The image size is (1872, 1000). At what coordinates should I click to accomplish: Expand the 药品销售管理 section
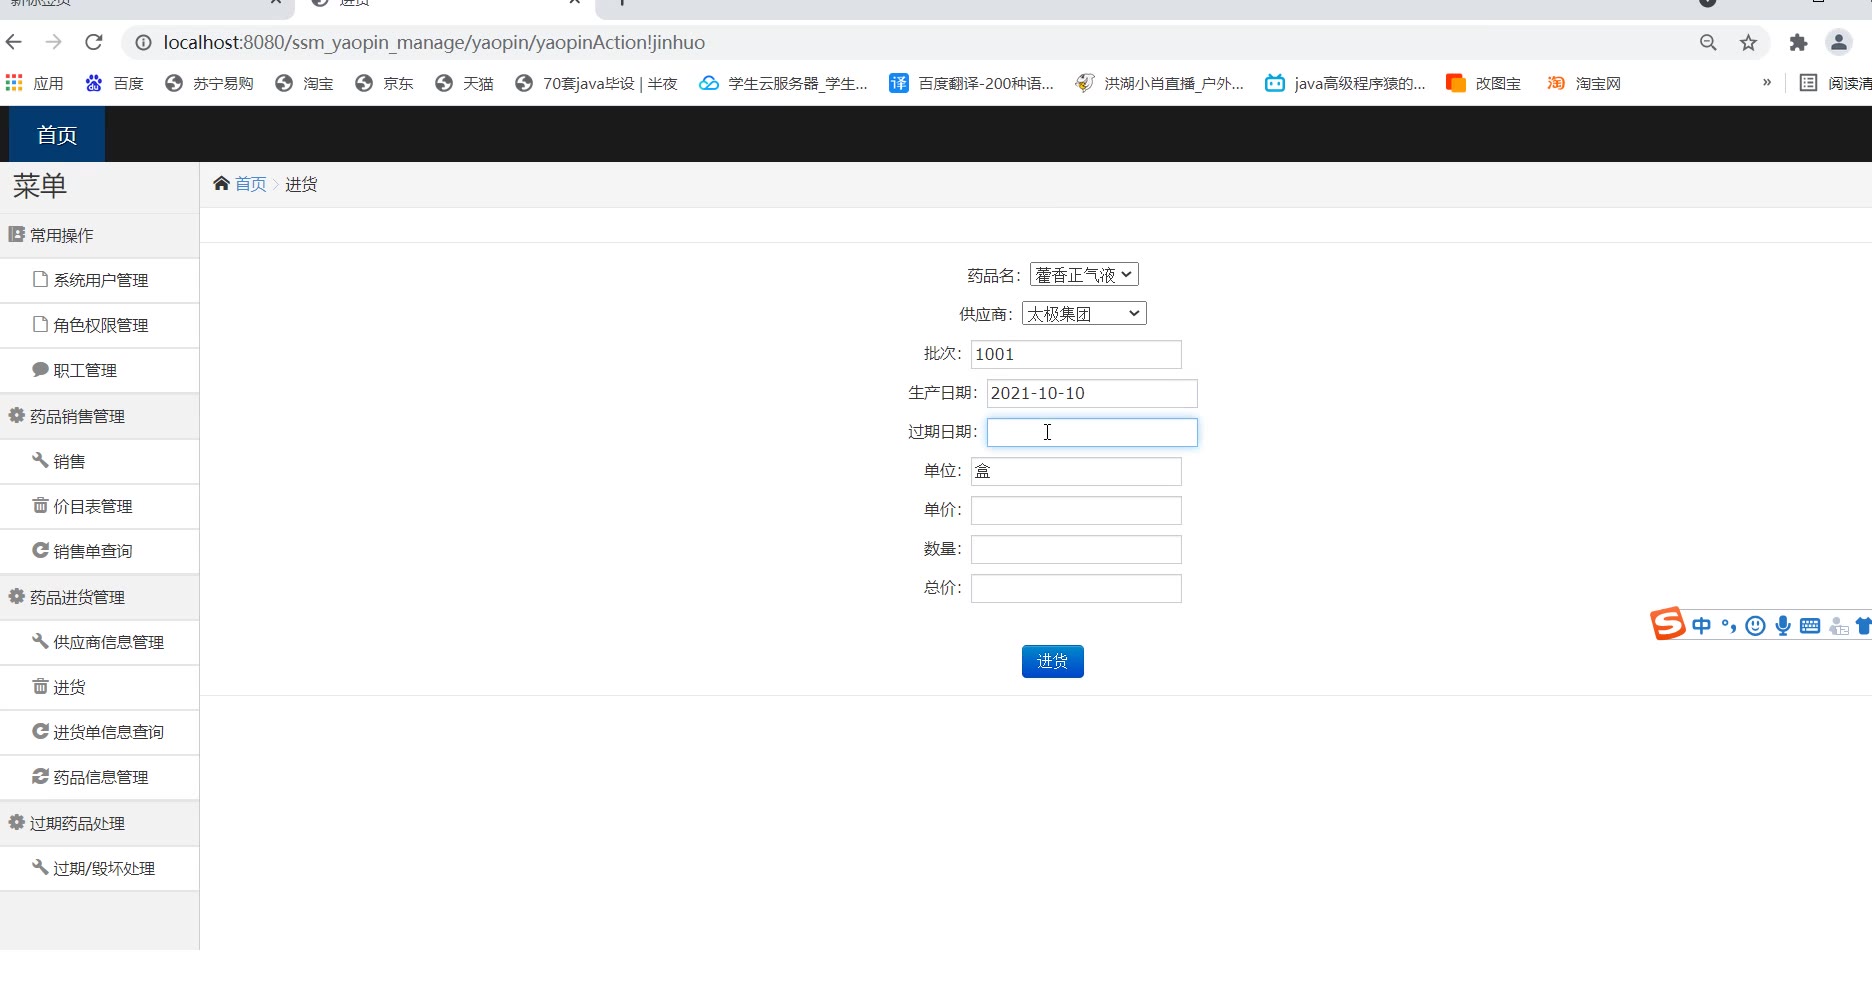click(99, 416)
